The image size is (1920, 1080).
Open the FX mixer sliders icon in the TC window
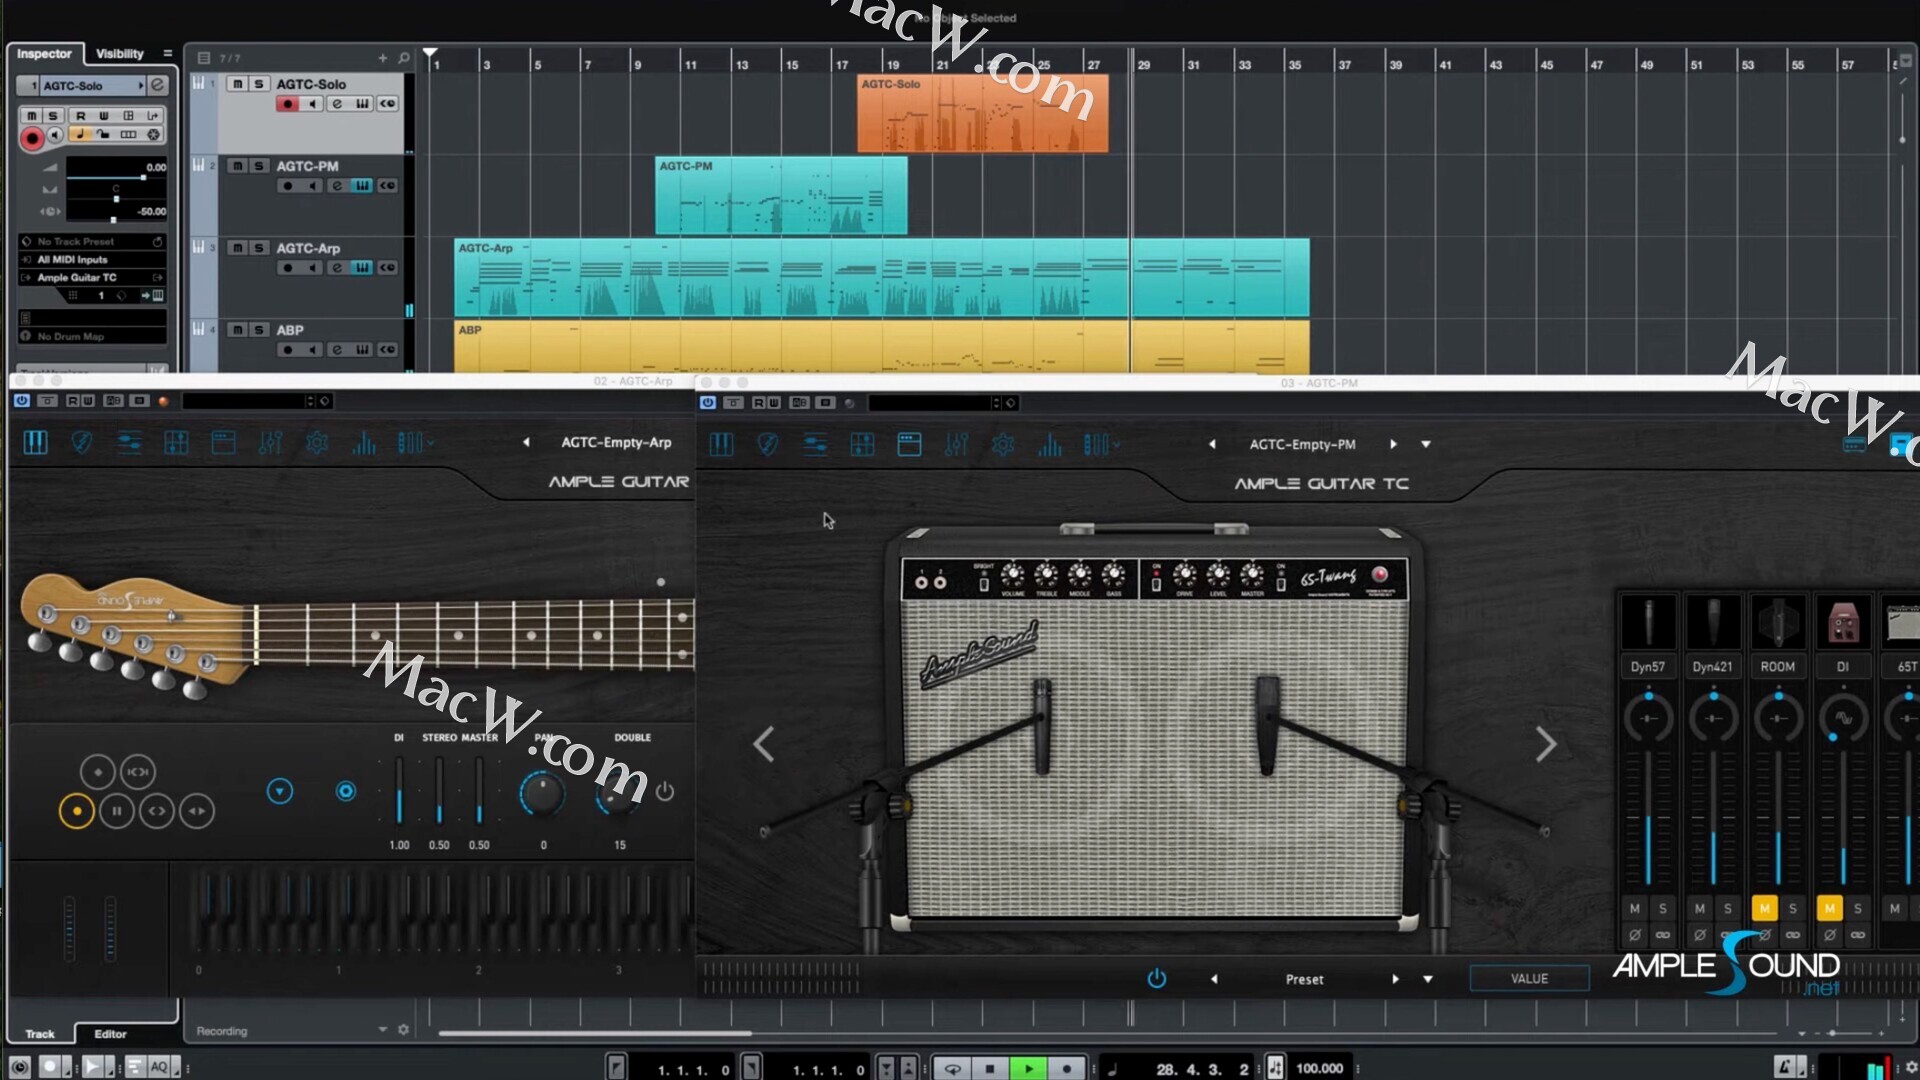pyautogui.click(x=956, y=444)
